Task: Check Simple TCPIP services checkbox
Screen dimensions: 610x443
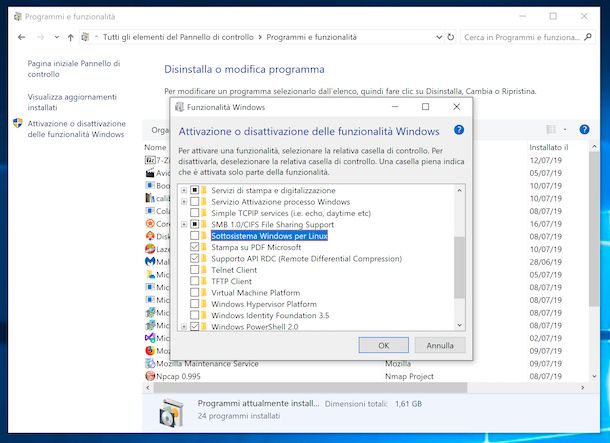Action: (194, 213)
